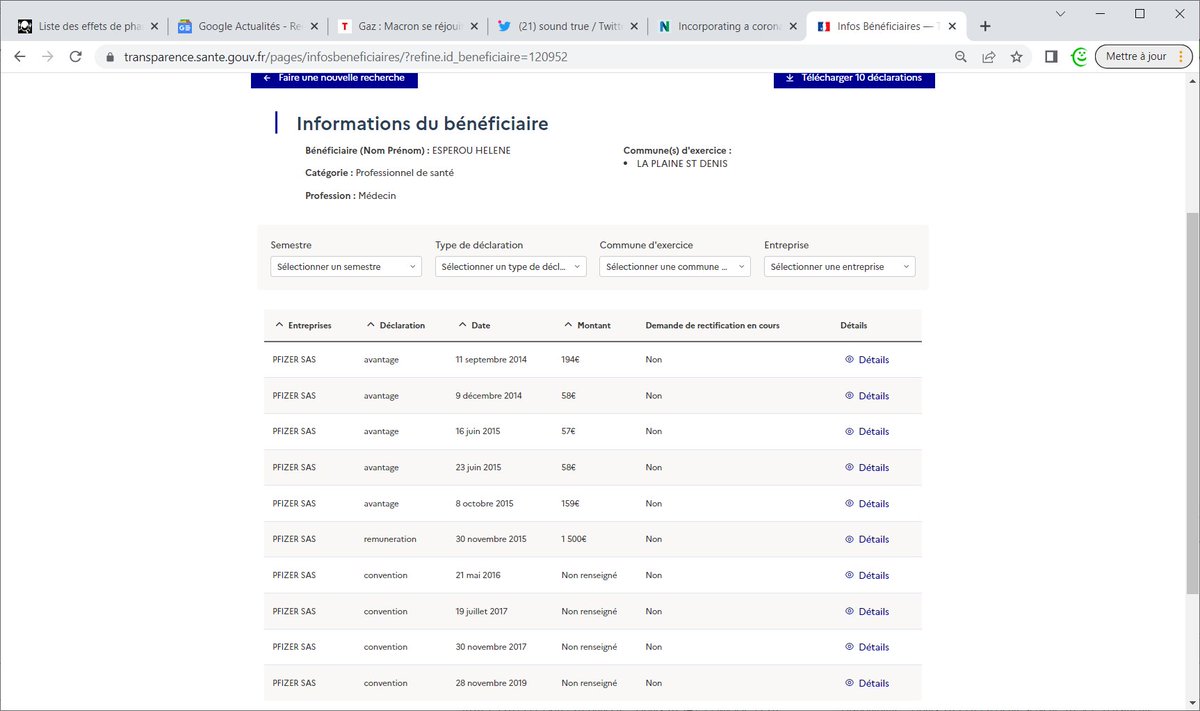Close the Liste des effets tab

154,26
